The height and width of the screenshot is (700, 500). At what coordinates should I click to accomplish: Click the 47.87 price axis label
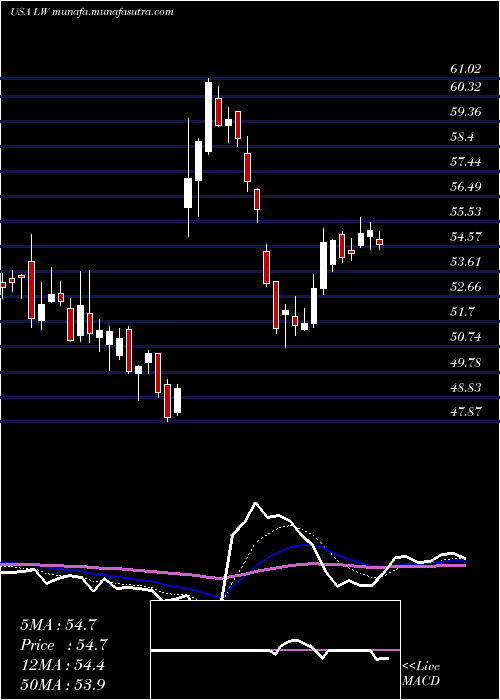[x=466, y=412]
